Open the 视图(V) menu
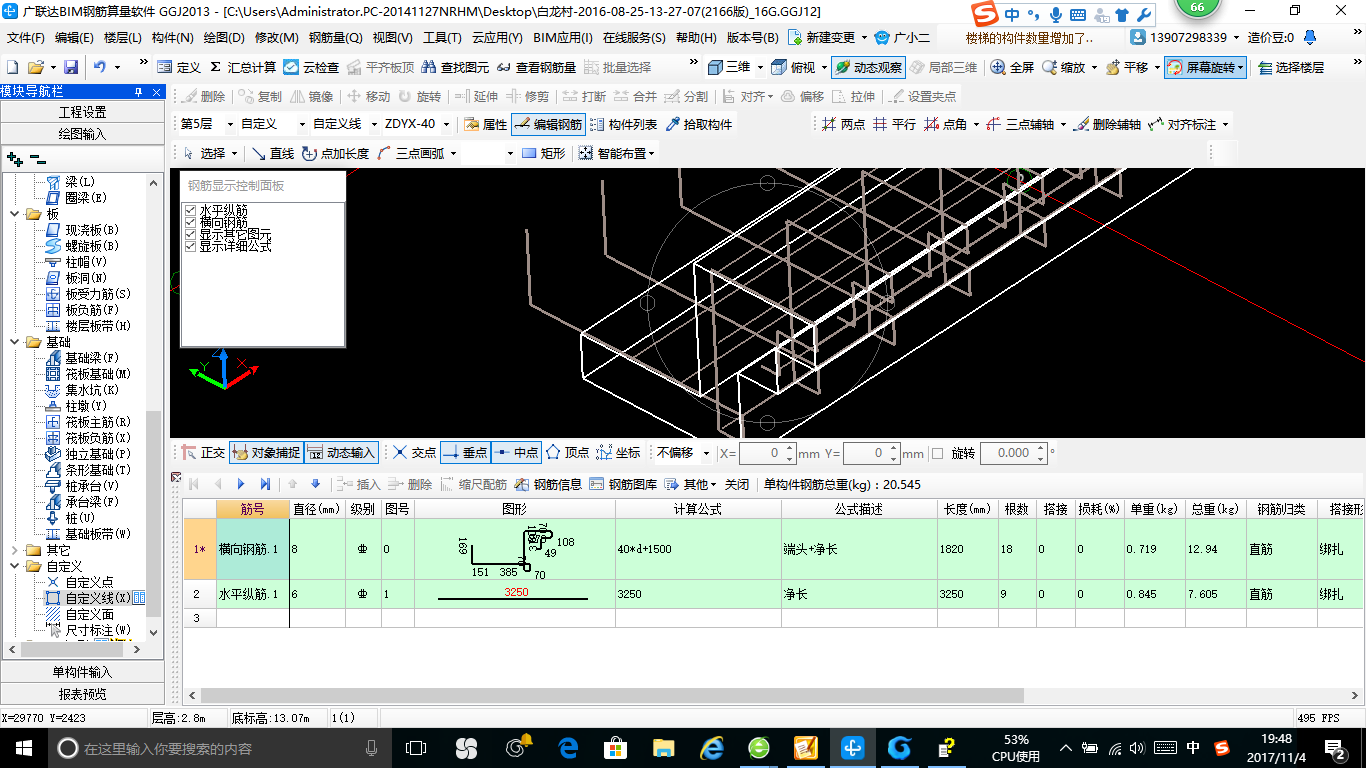 pos(392,38)
